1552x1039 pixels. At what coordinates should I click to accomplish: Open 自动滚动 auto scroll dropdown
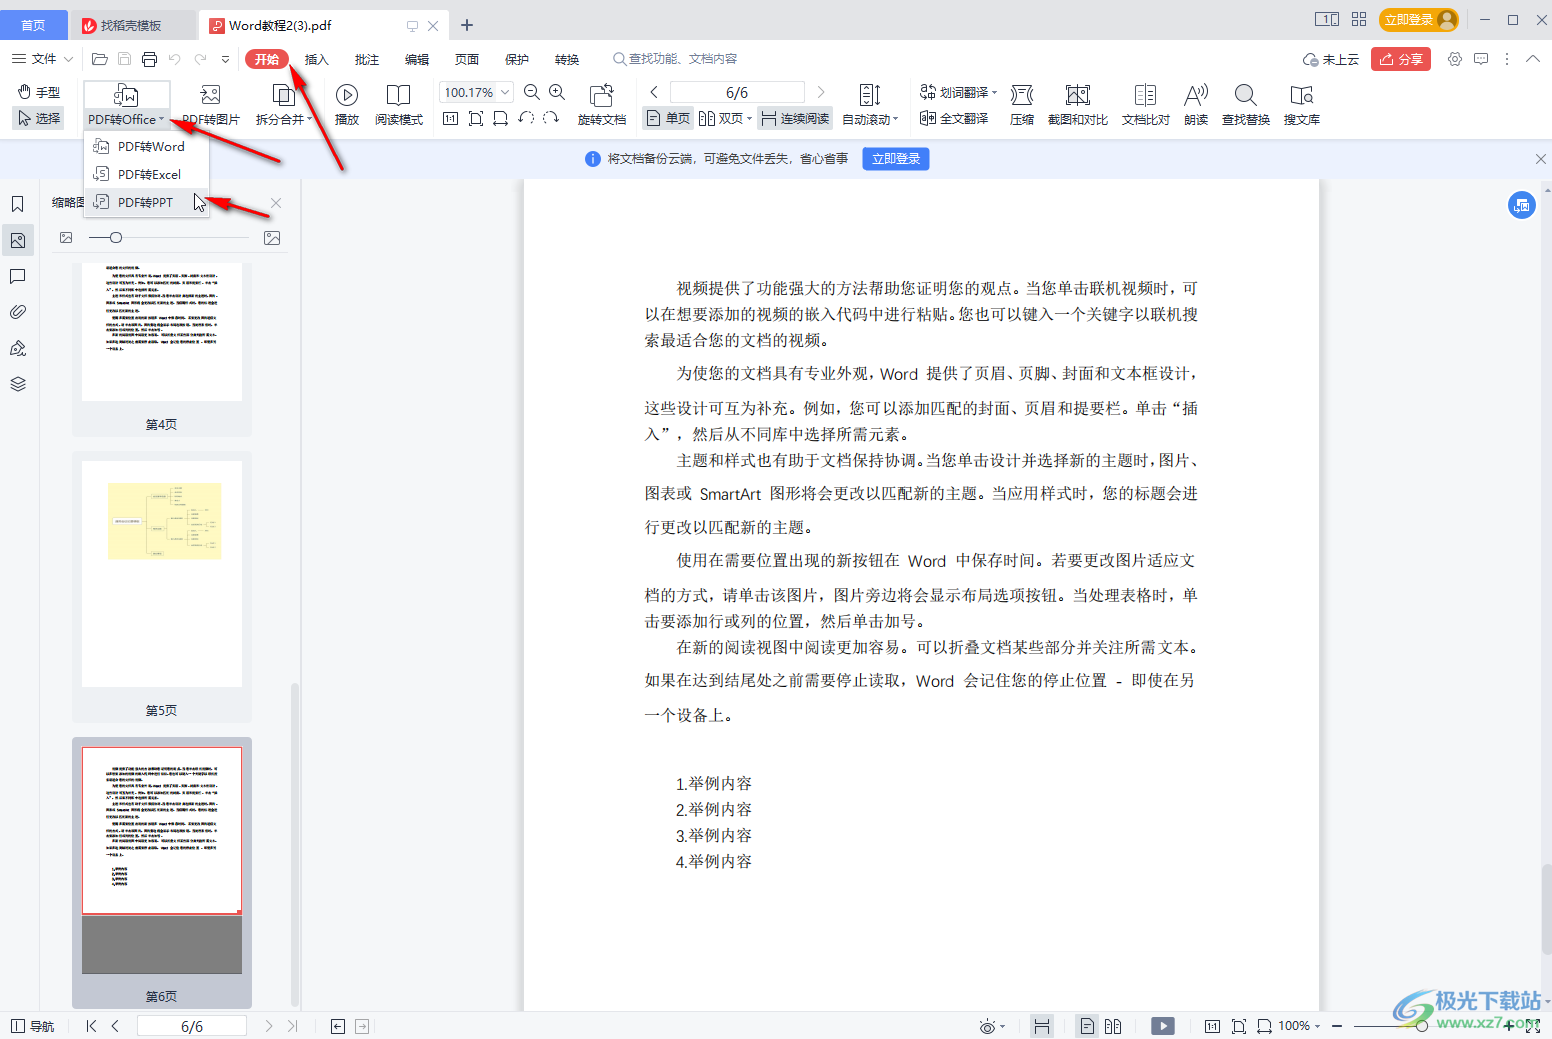pos(870,119)
